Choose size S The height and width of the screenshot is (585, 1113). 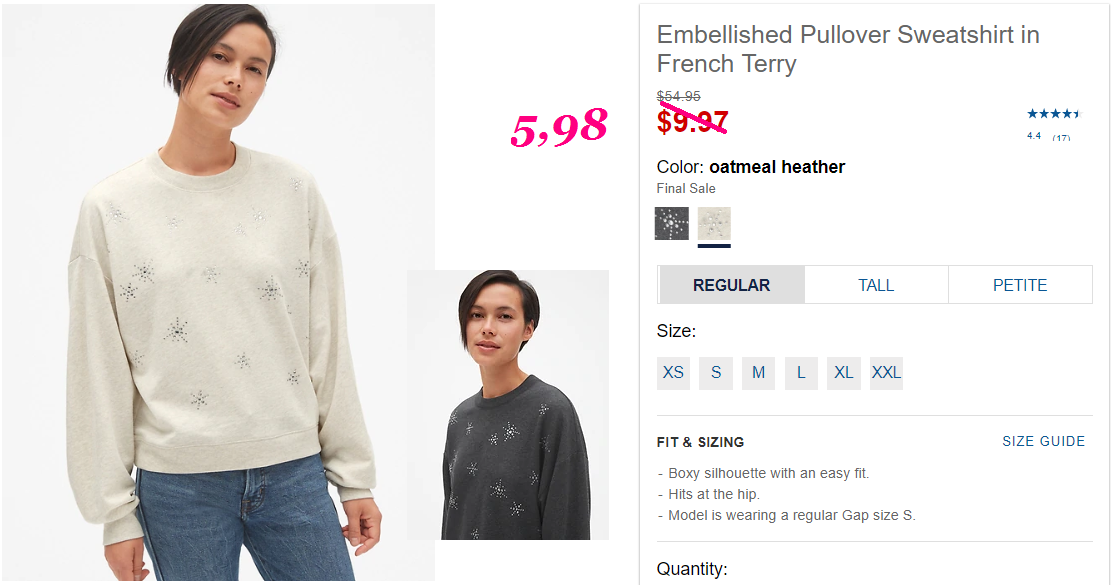coord(716,373)
